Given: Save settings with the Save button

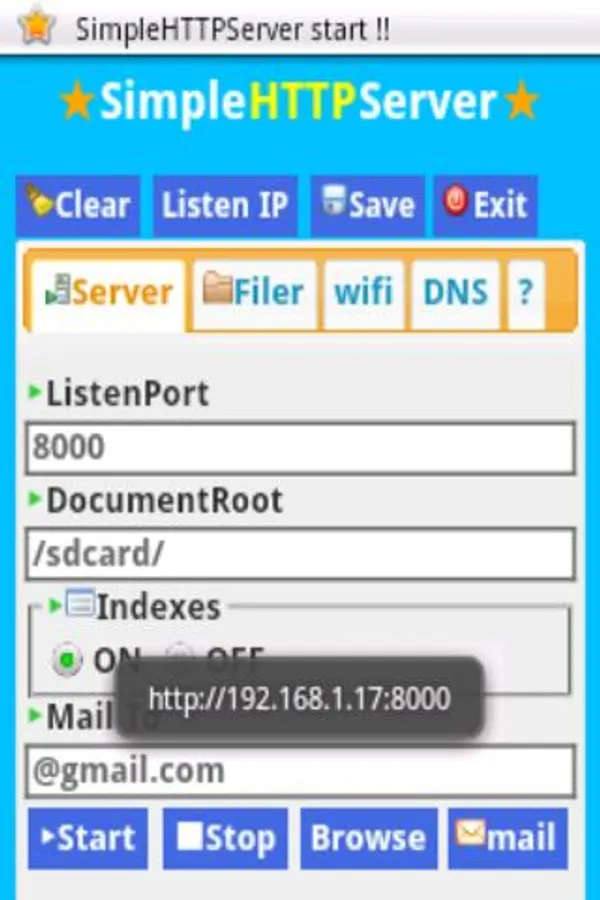Looking at the screenshot, I should click(367, 205).
